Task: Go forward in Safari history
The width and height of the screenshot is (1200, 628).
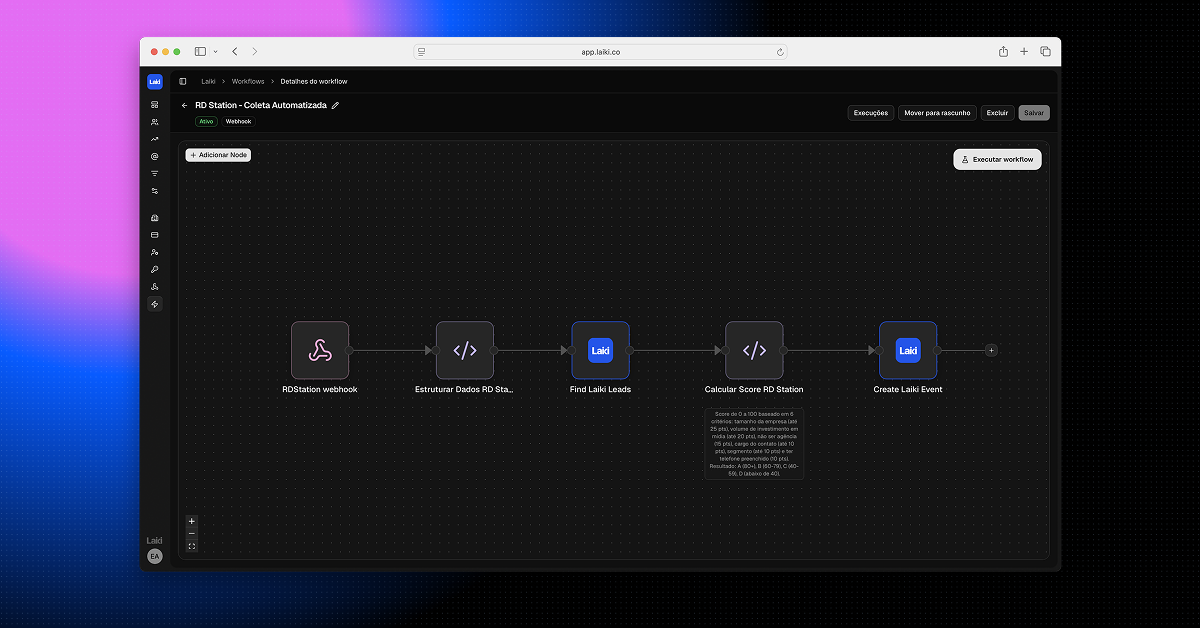Action: click(254, 51)
